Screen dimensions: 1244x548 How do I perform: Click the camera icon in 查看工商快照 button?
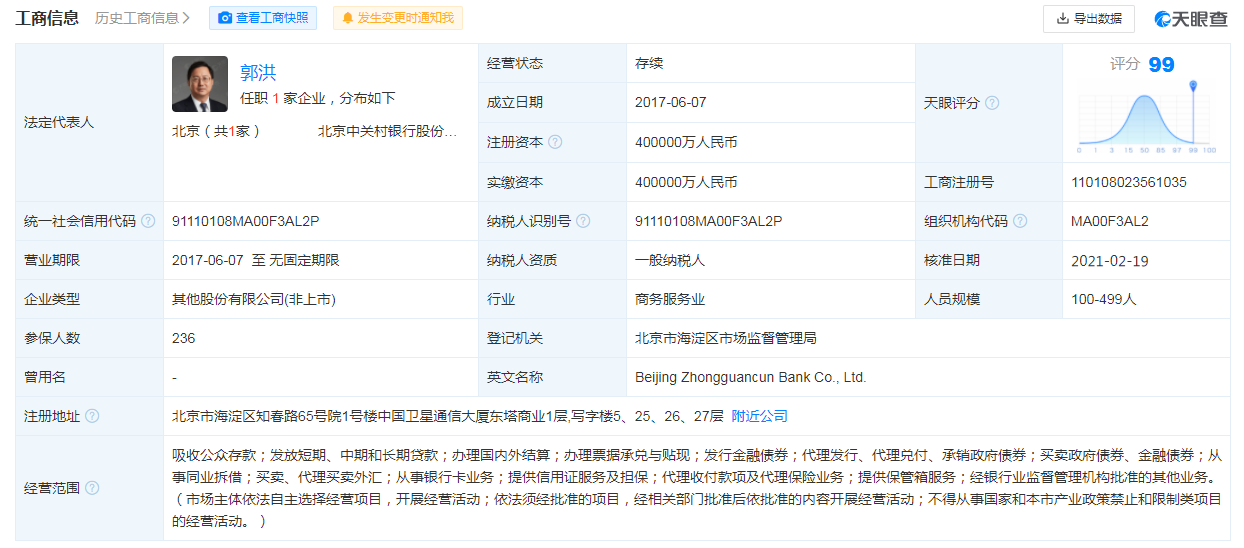coord(225,18)
